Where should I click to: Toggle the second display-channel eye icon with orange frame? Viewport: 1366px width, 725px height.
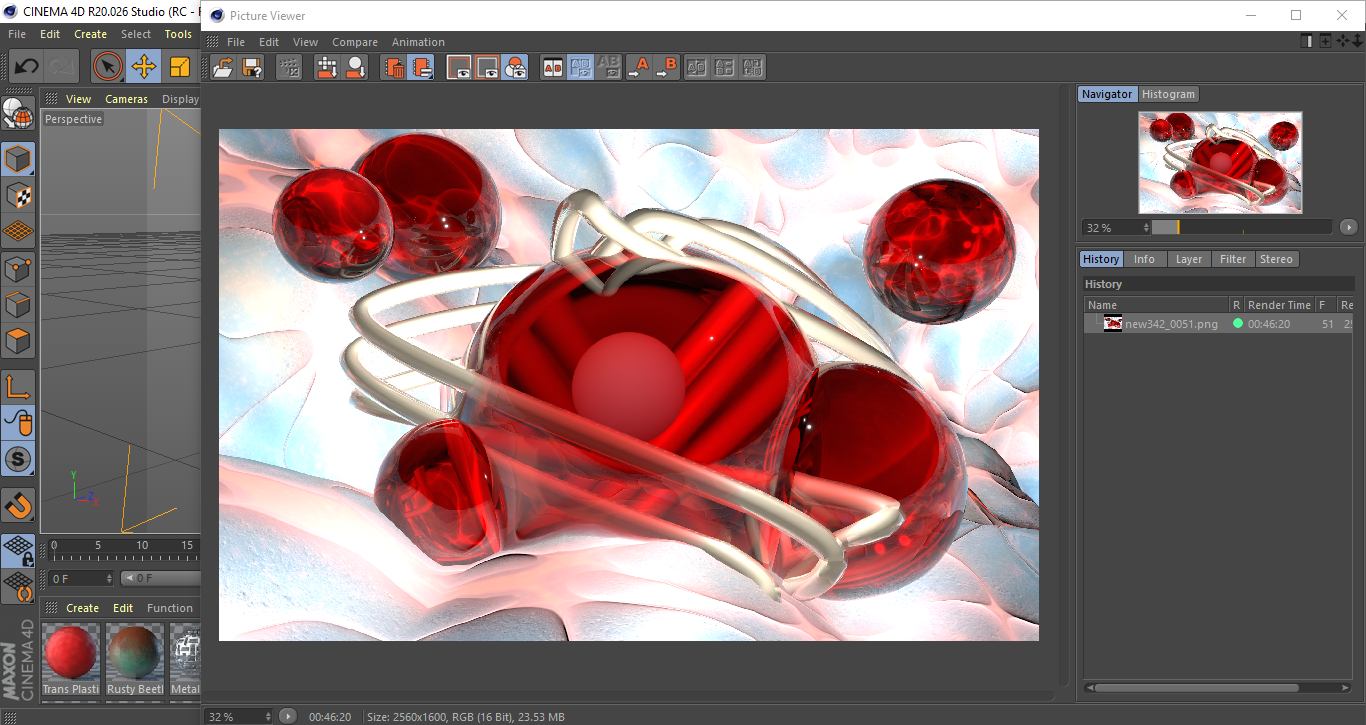pos(487,67)
